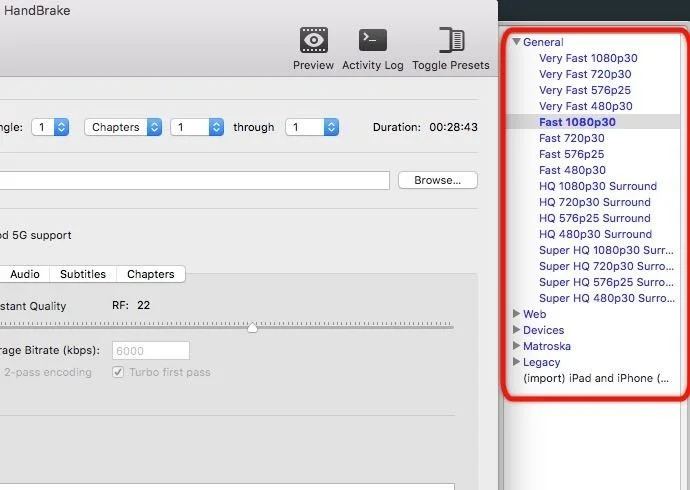The height and width of the screenshot is (490, 690).
Task: Open the end chapter dropdown after through
Action: click(x=312, y=127)
